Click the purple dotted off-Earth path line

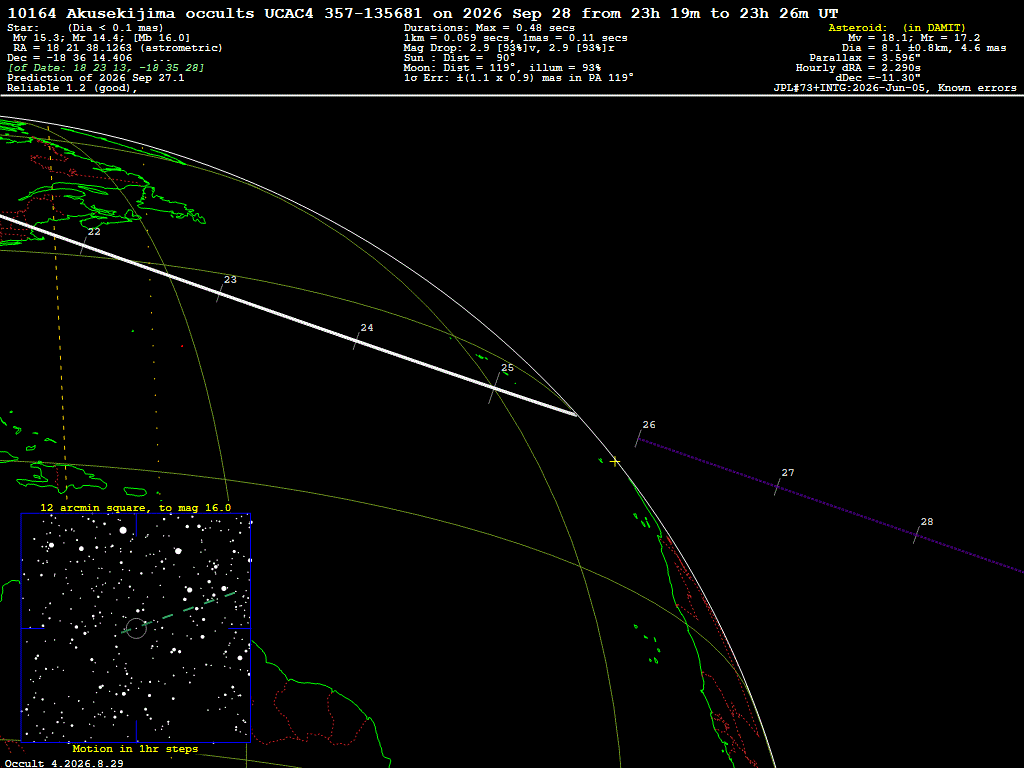[x=831, y=505]
